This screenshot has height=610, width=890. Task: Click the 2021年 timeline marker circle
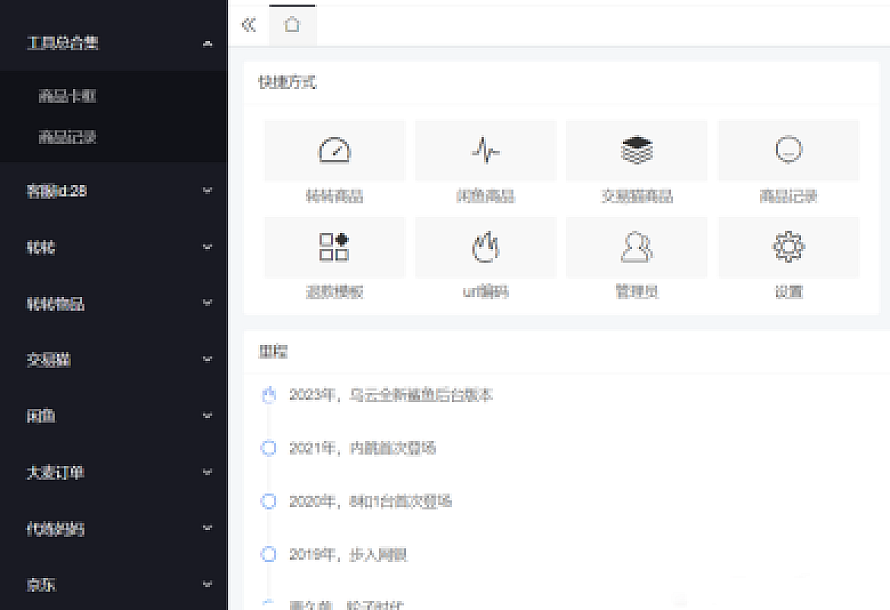pyautogui.click(x=268, y=448)
